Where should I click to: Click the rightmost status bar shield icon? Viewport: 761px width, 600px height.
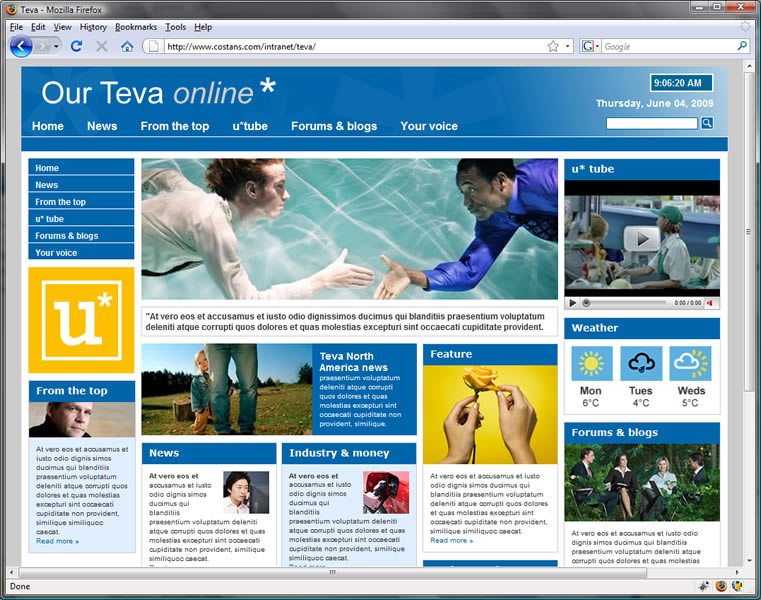(x=737, y=586)
